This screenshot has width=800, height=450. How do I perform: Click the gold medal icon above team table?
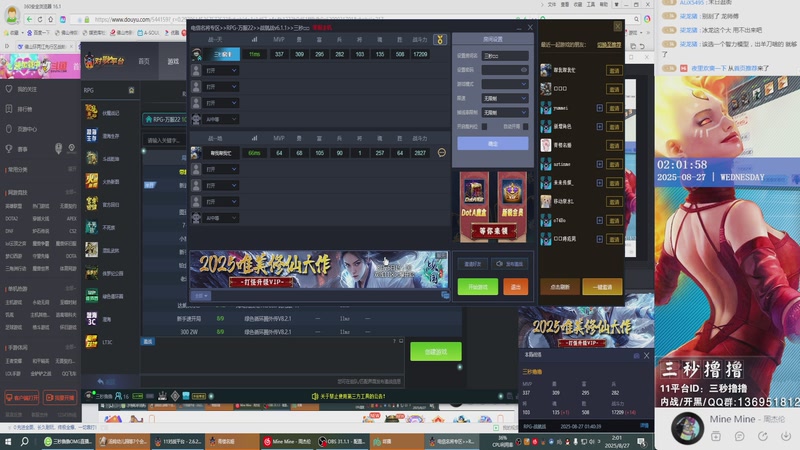coord(440,39)
